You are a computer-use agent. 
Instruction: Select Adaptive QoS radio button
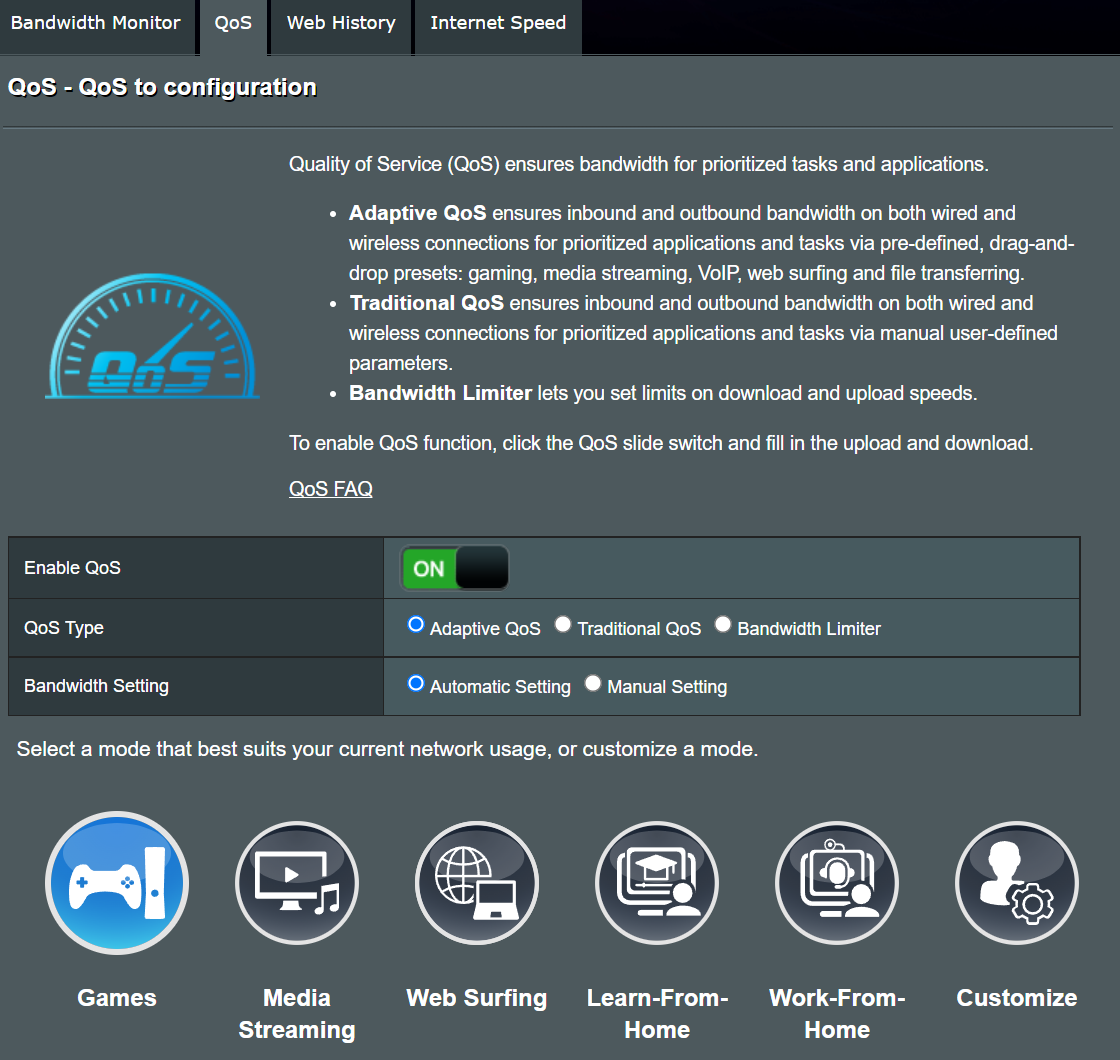417,625
